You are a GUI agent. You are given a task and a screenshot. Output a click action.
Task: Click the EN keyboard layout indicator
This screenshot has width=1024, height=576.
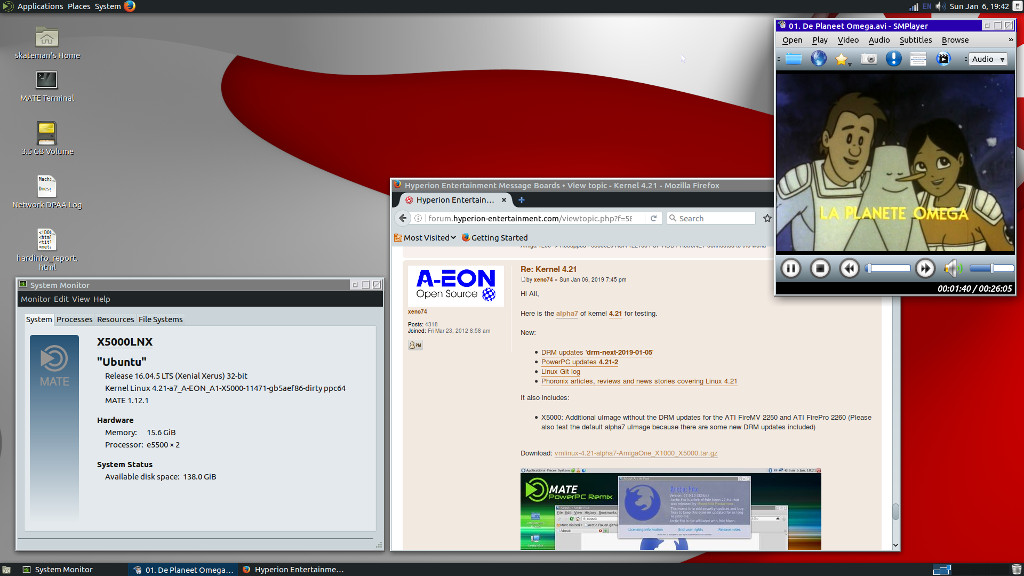[927, 7]
